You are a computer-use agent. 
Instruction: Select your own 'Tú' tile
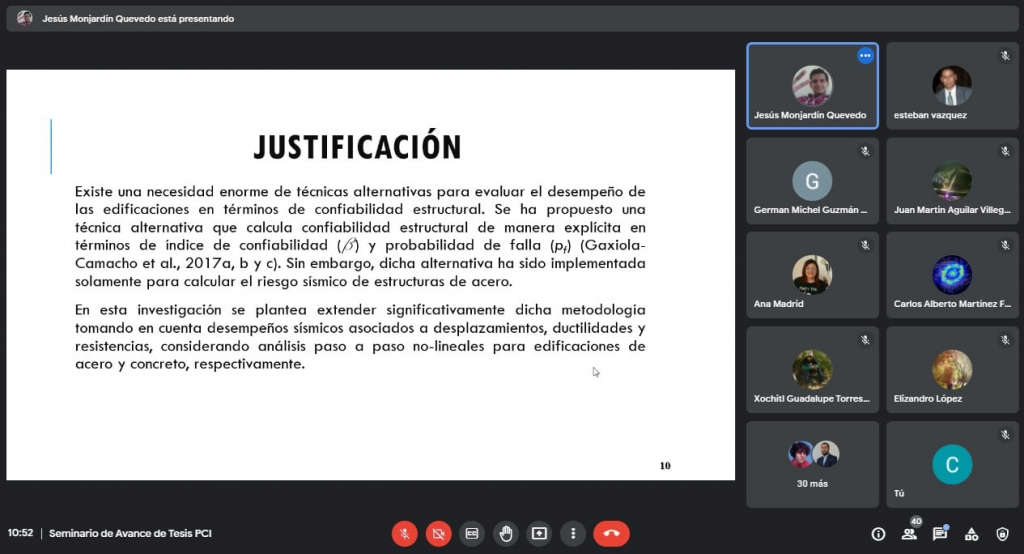pyautogui.click(x=952, y=464)
